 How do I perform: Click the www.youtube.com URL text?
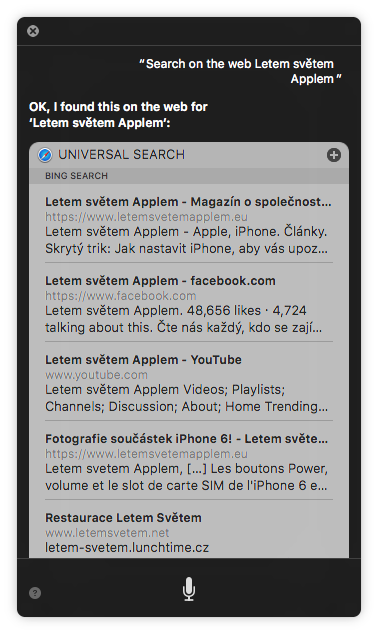pos(96,375)
